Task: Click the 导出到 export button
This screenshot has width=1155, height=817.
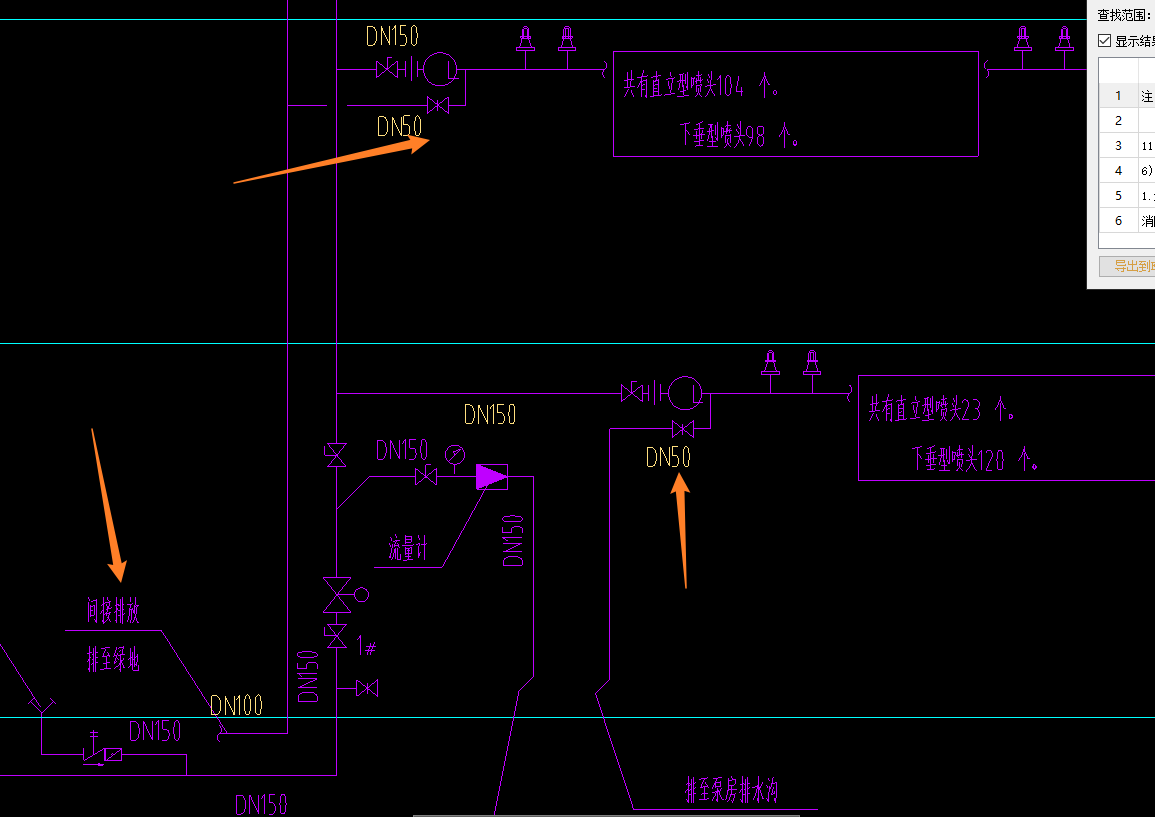Action: coord(1127,266)
